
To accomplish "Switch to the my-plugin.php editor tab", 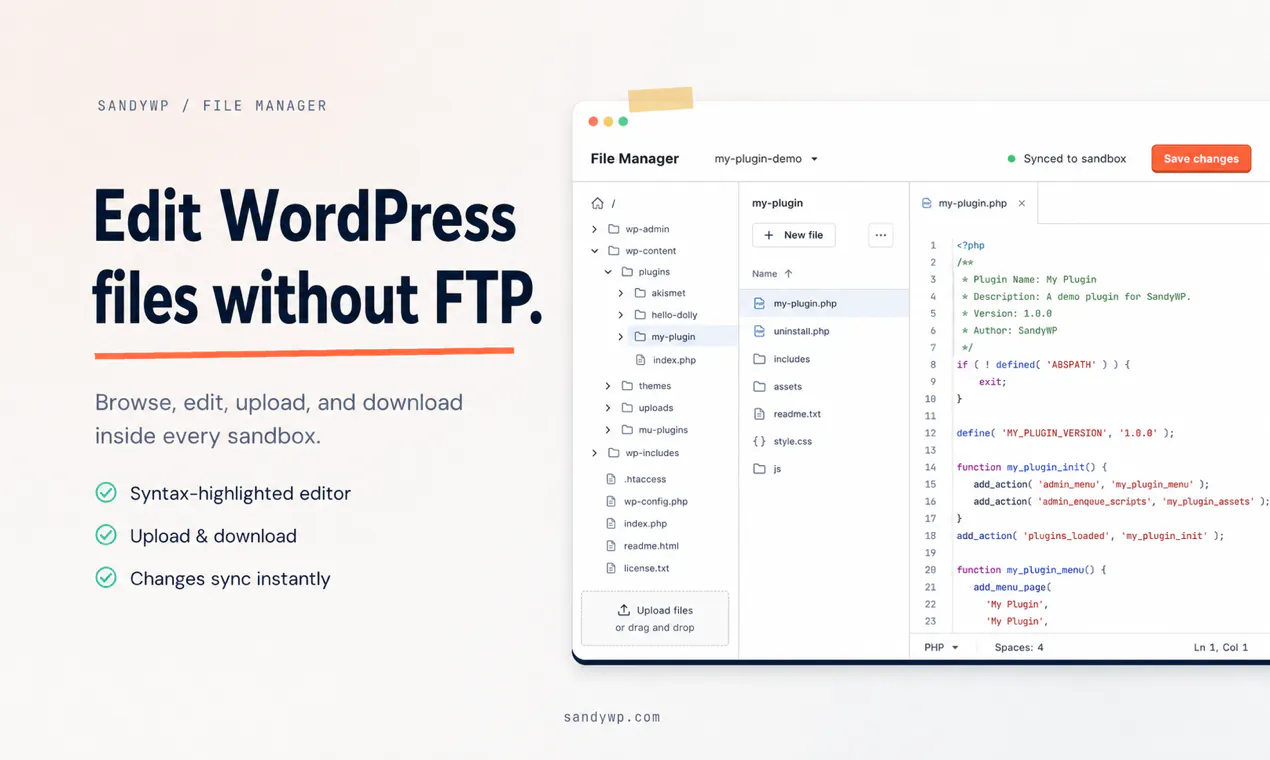I will [972, 203].
